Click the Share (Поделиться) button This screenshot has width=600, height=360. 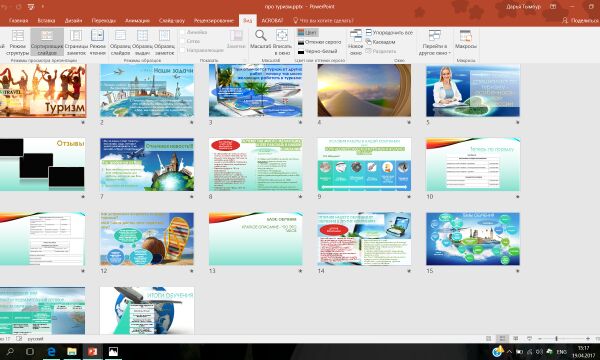(x=580, y=20)
